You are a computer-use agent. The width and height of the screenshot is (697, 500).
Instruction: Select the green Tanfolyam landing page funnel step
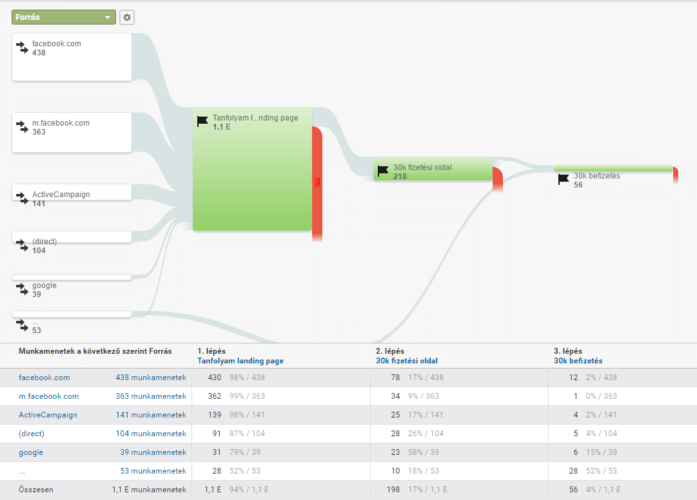(252, 169)
